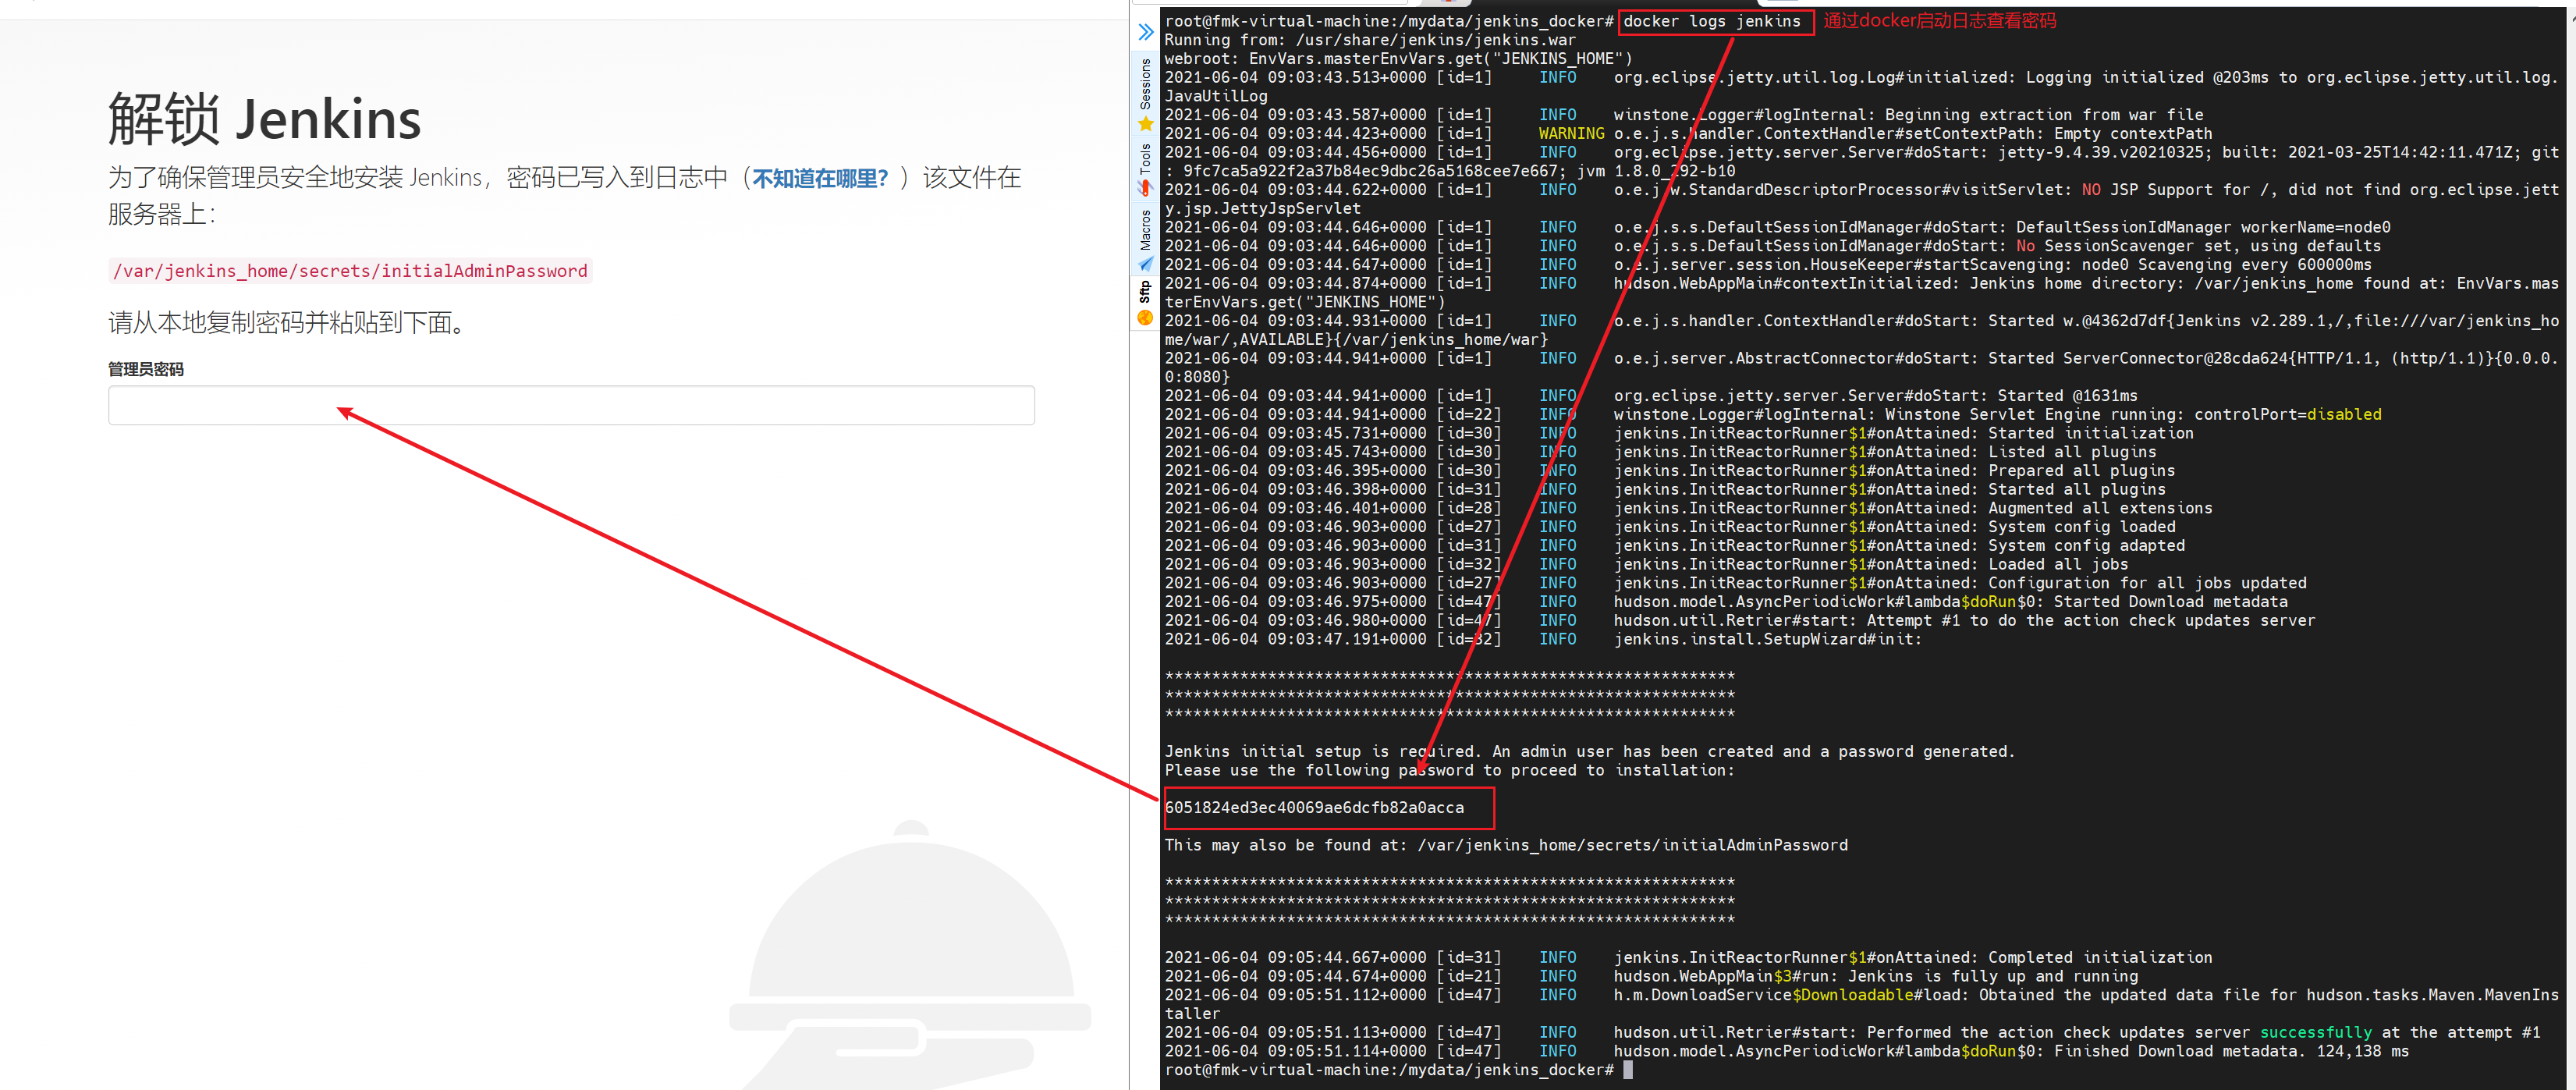Open the Tools side tab label
Viewport: 2576px width, 1090px height.
pyautogui.click(x=1145, y=159)
